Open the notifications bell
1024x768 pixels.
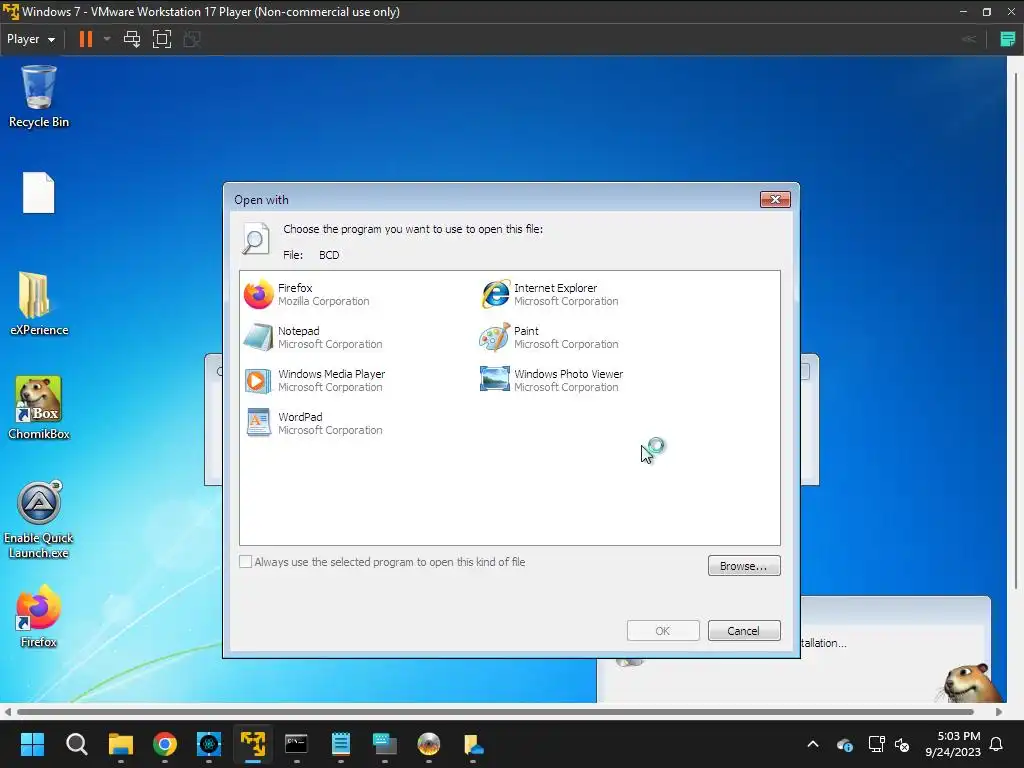coord(997,744)
